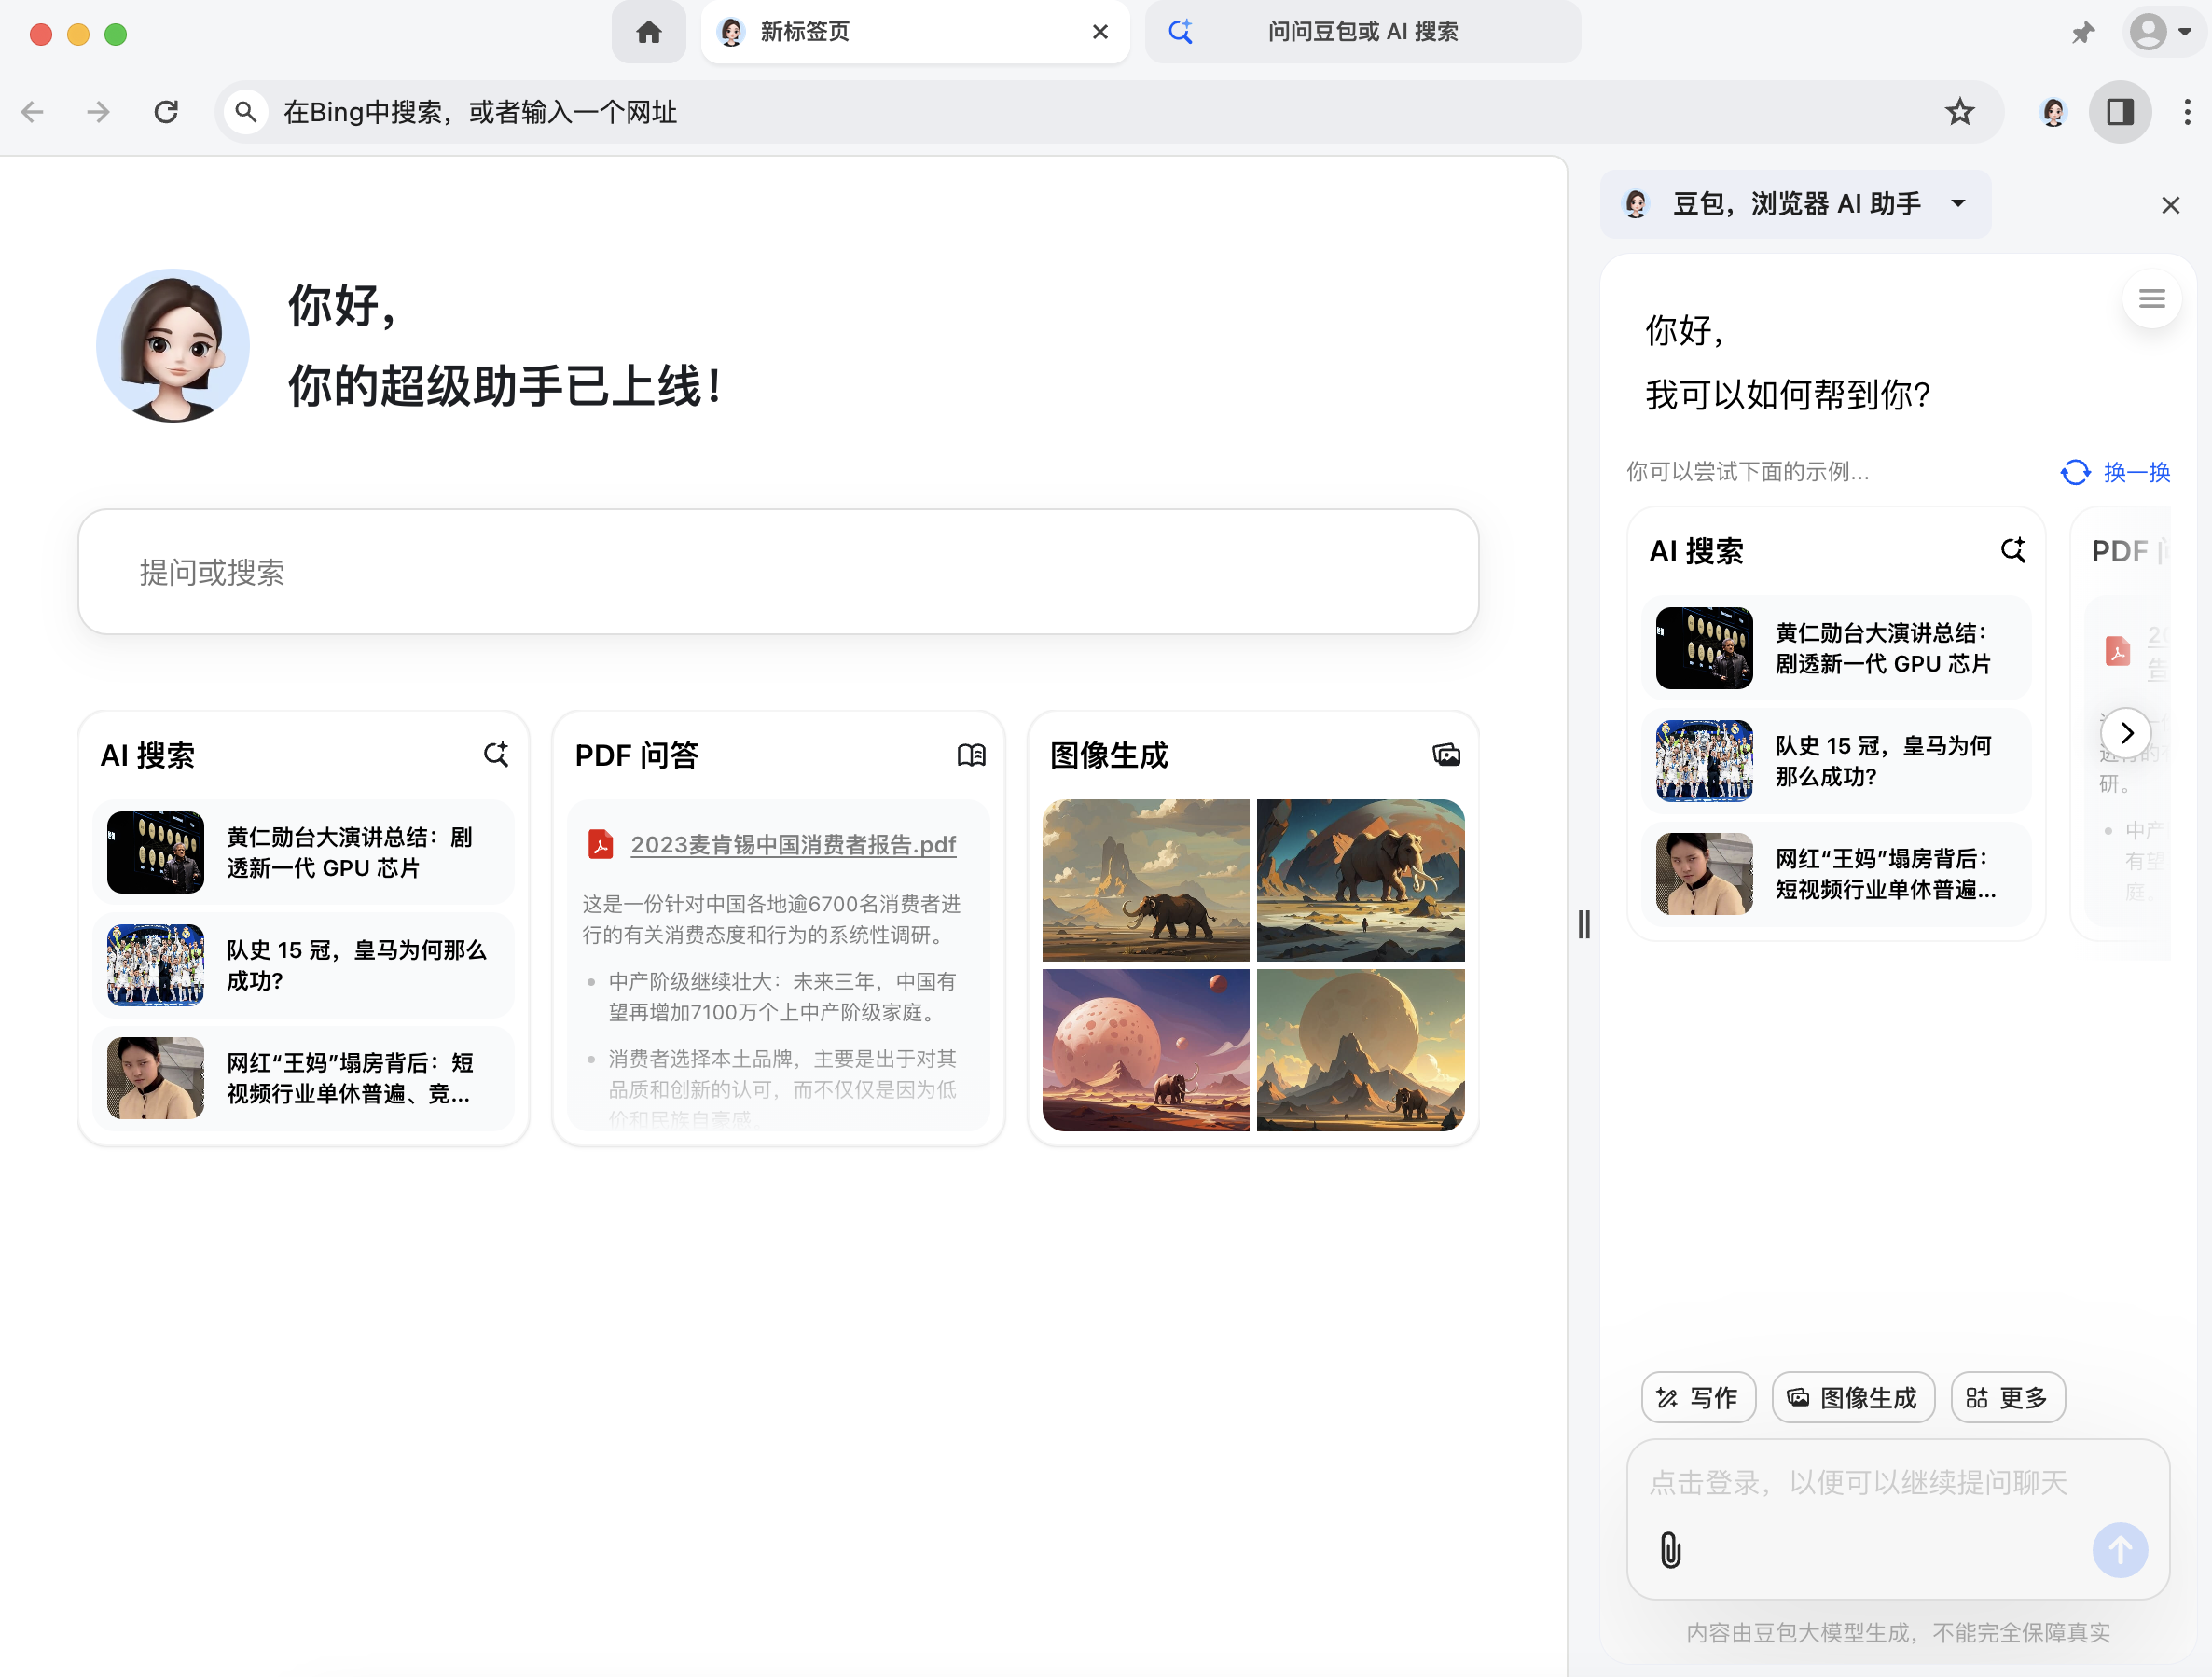Toggle the side panel button
The height and width of the screenshot is (1677, 2212).
(x=2120, y=112)
